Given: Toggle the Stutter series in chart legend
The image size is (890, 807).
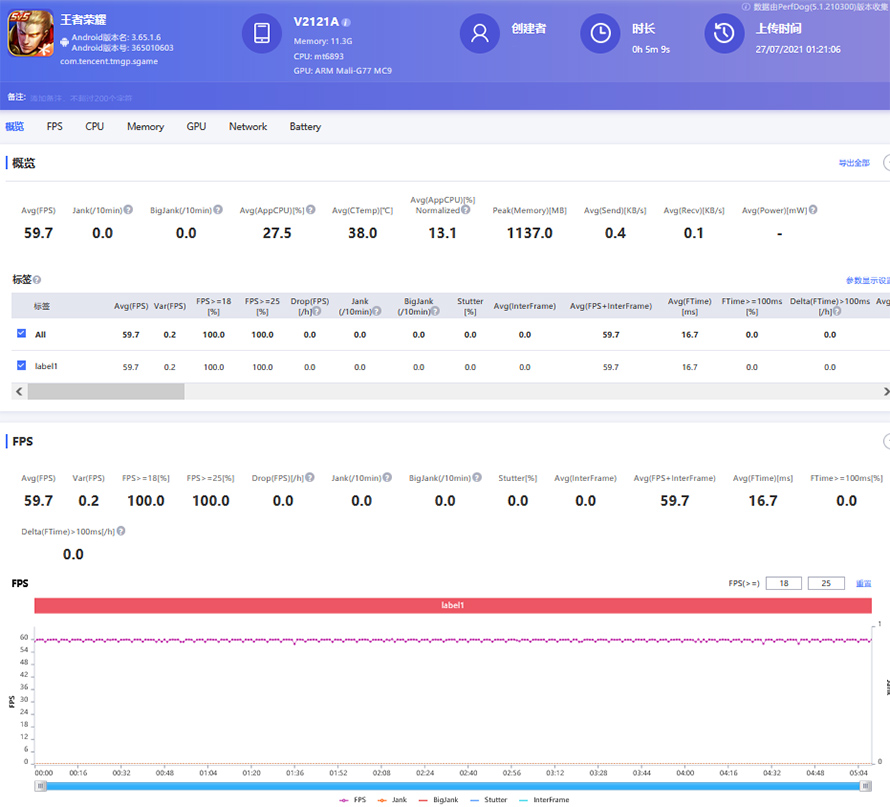Looking at the screenshot, I should pyautogui.click(x=489, y=800).
